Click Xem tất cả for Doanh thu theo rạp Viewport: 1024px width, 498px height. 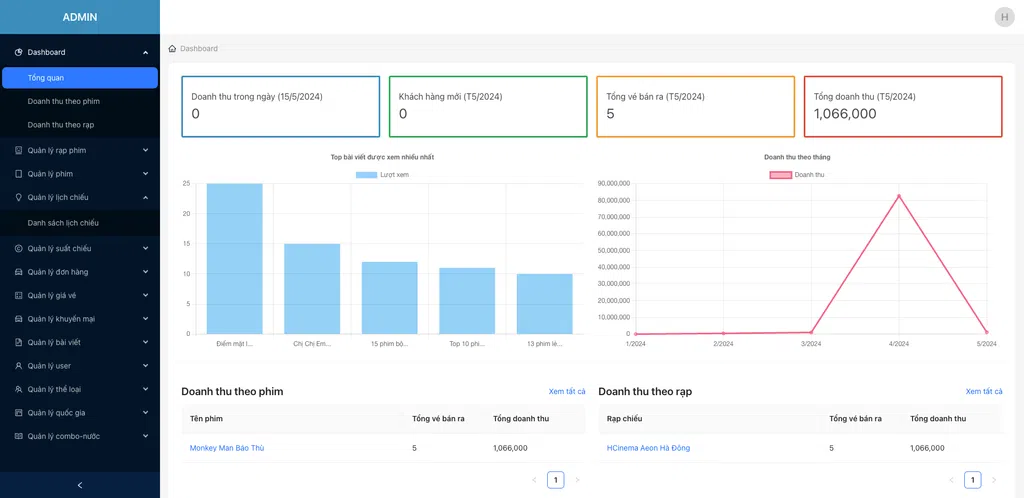point(984,392)
